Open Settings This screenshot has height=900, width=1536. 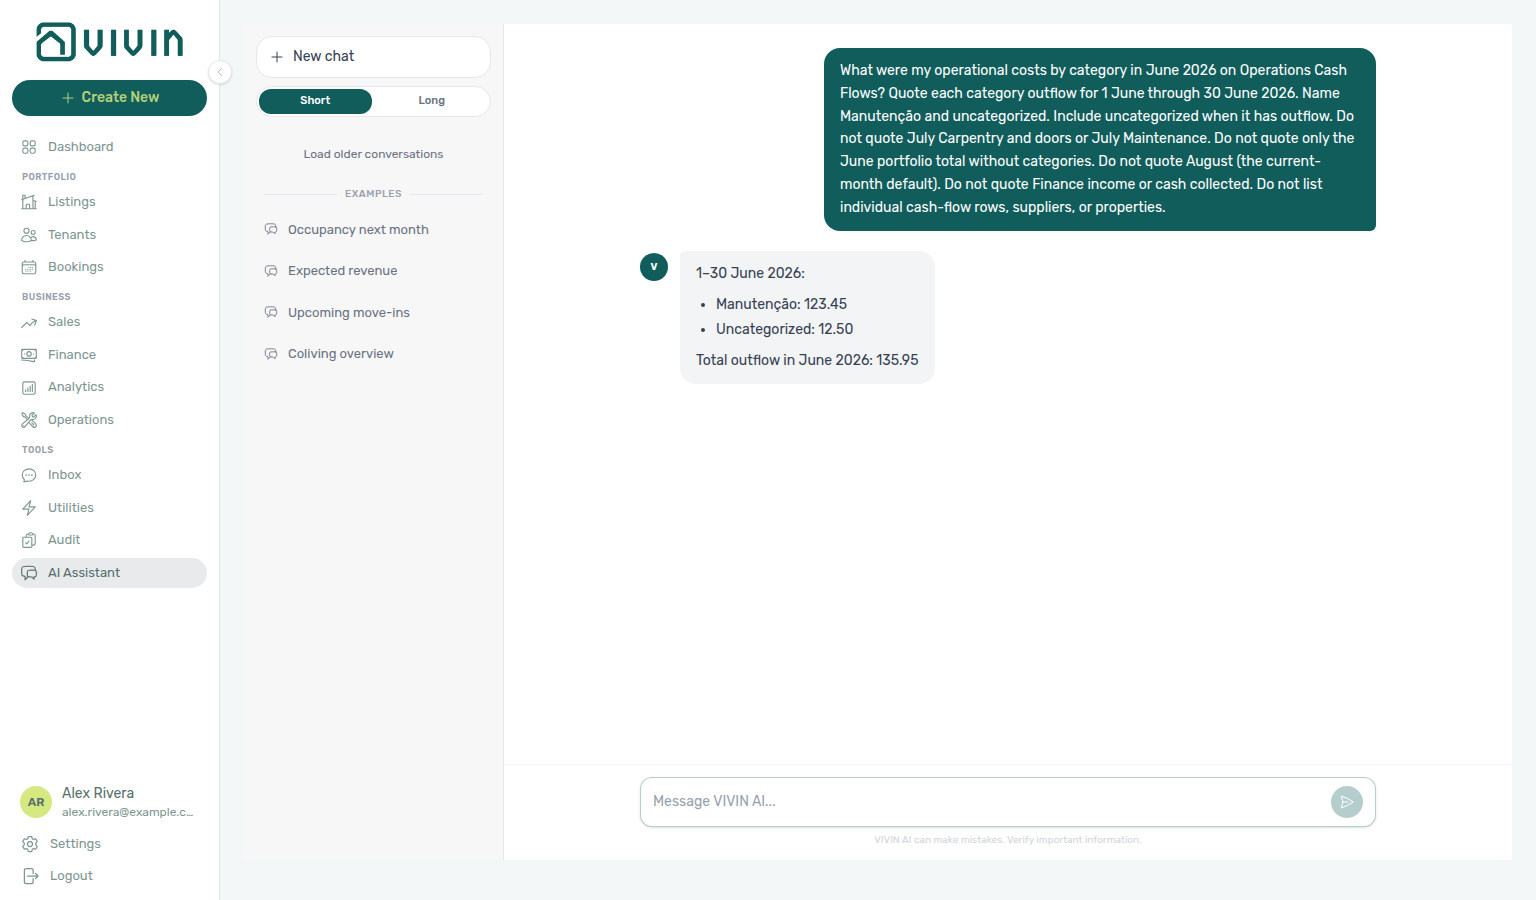[109, 844]
